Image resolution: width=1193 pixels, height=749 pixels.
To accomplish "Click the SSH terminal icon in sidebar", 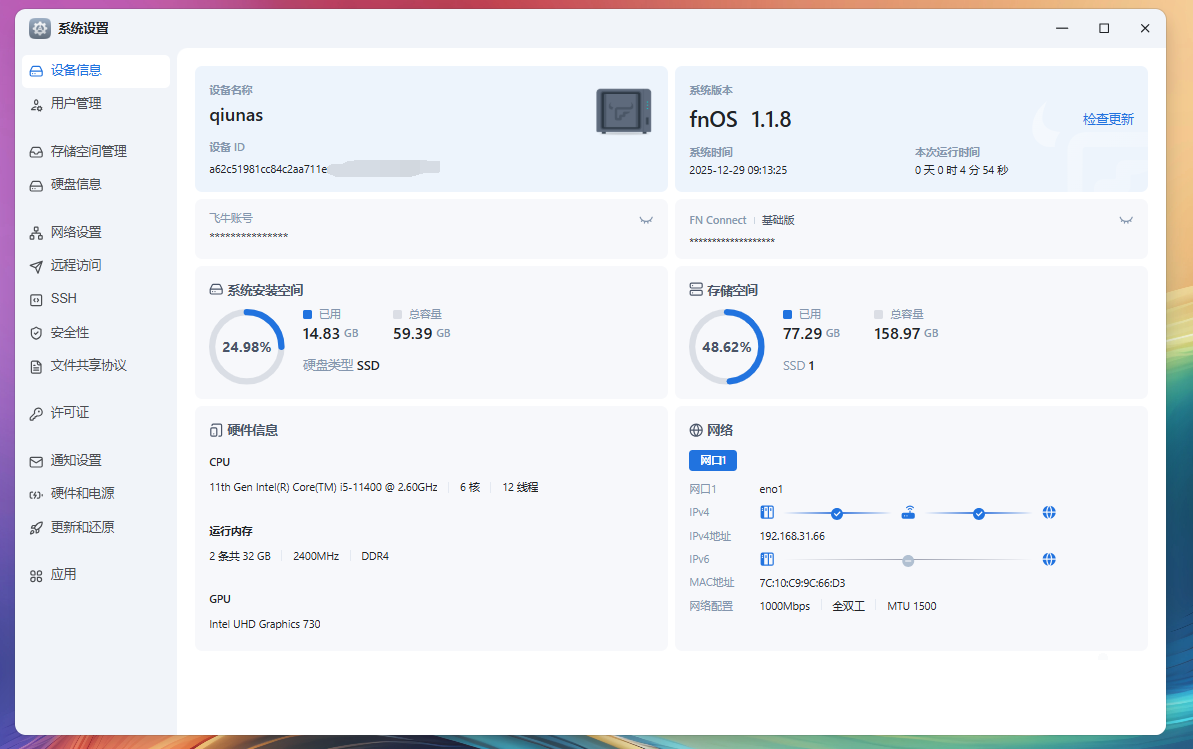I will tap(36, 300).
